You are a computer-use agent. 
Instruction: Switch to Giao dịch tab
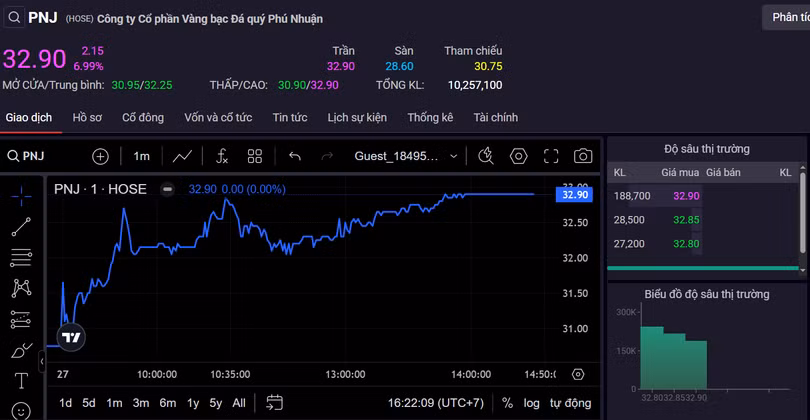(x=29, y=118)
